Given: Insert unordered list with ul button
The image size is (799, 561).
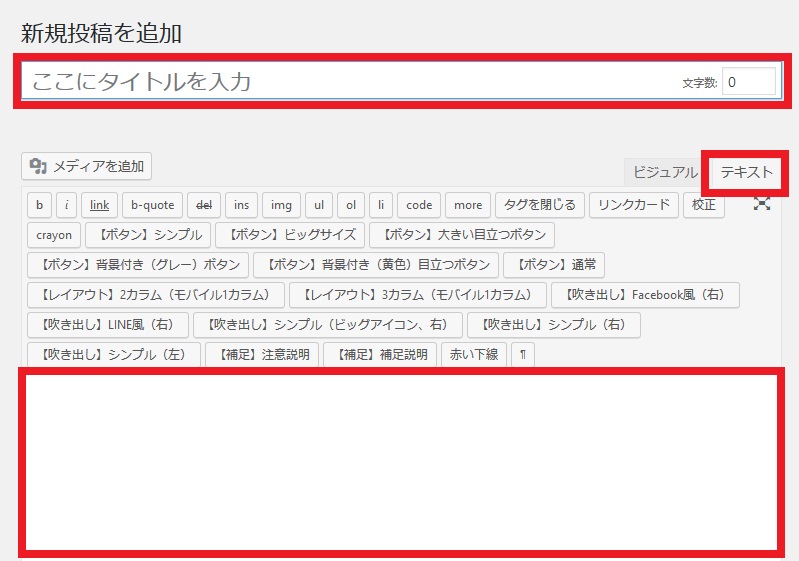Looking at the screenshot, I should [x=319, y=205].
